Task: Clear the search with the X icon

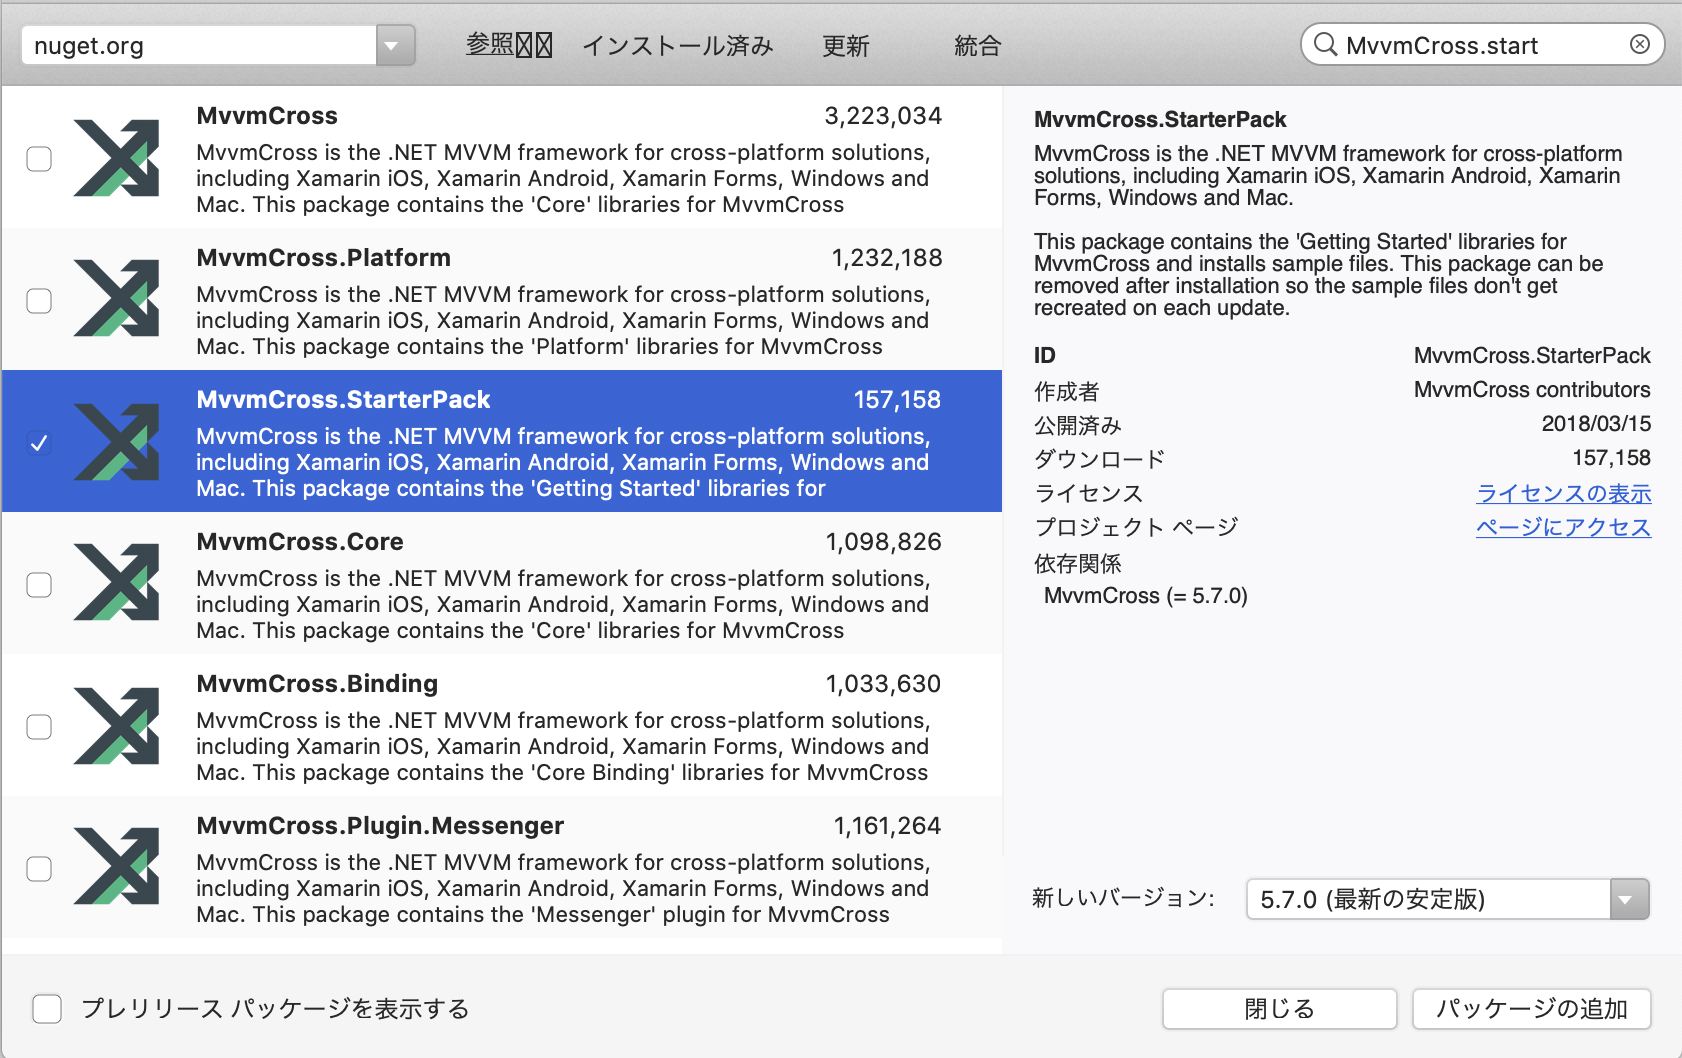Action: (1640, 43)
